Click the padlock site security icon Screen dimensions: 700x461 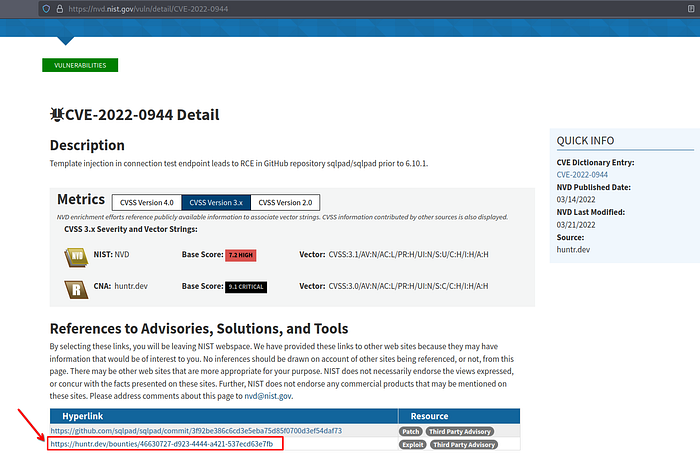coord(59,8)
